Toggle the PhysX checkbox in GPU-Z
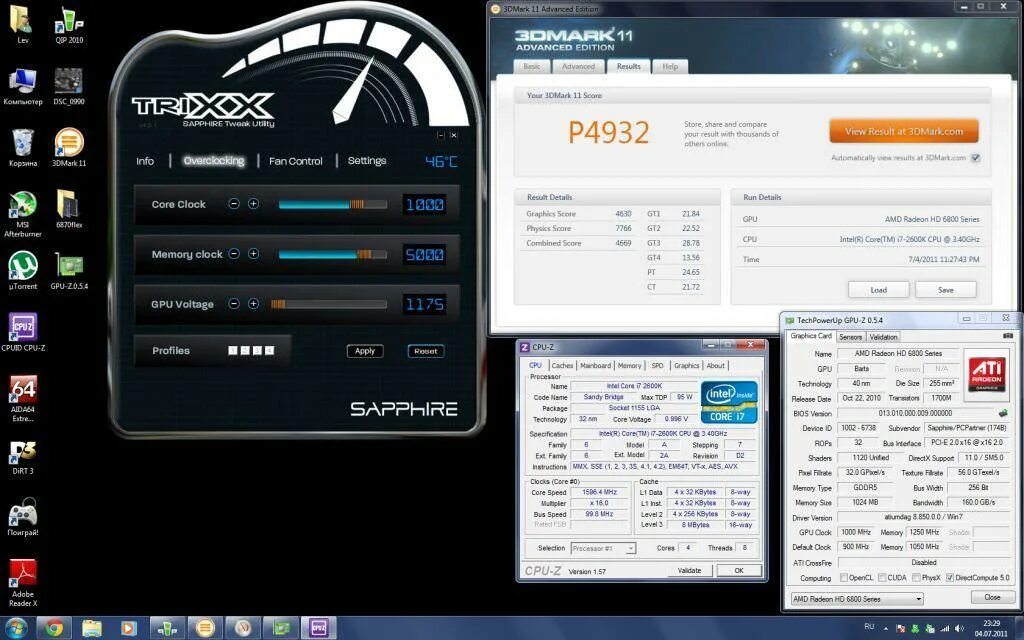This screenshot has height=640, width=1024. [x=916, y=577]
